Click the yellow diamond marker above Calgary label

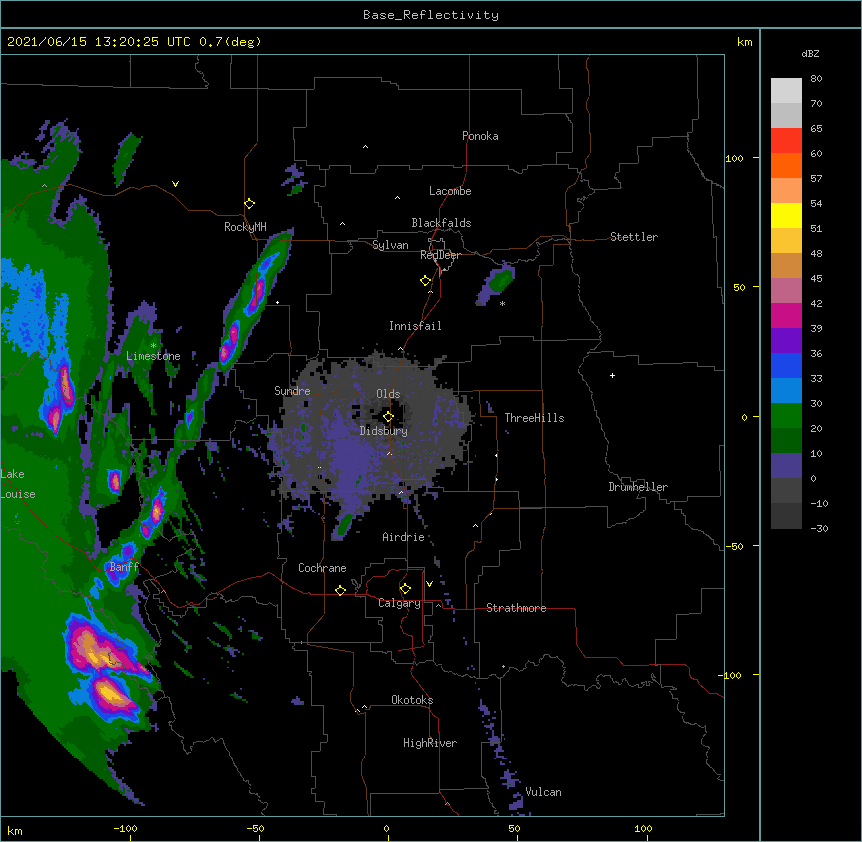pos(405,589)
